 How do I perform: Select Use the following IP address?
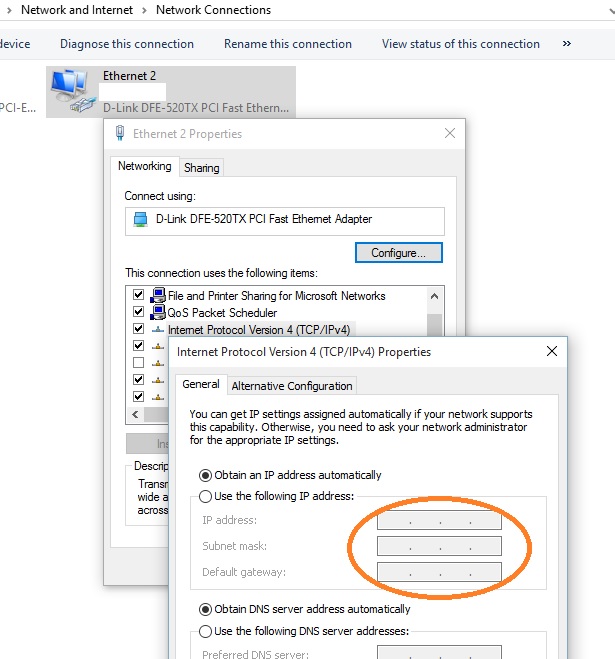pos(205,496)
